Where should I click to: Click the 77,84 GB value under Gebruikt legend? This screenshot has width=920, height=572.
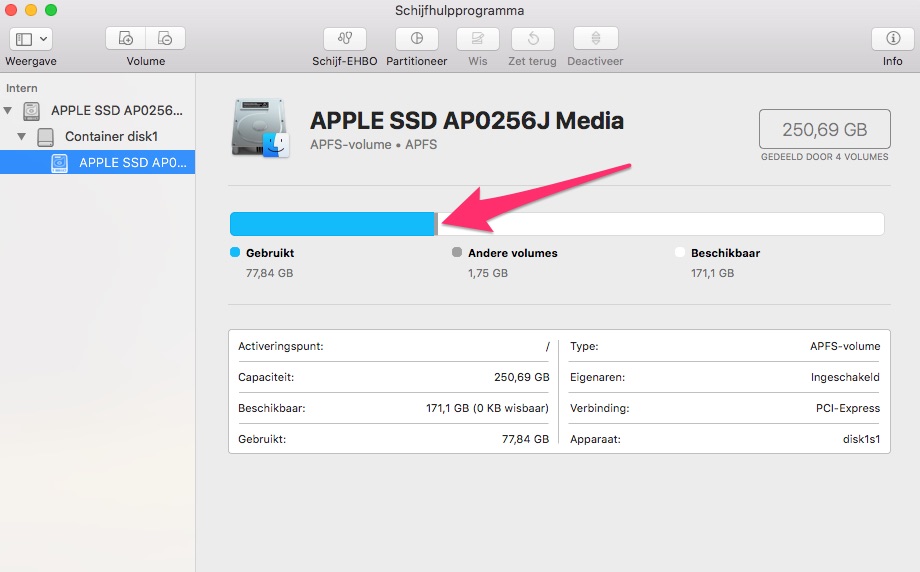[x=269, y=273]
